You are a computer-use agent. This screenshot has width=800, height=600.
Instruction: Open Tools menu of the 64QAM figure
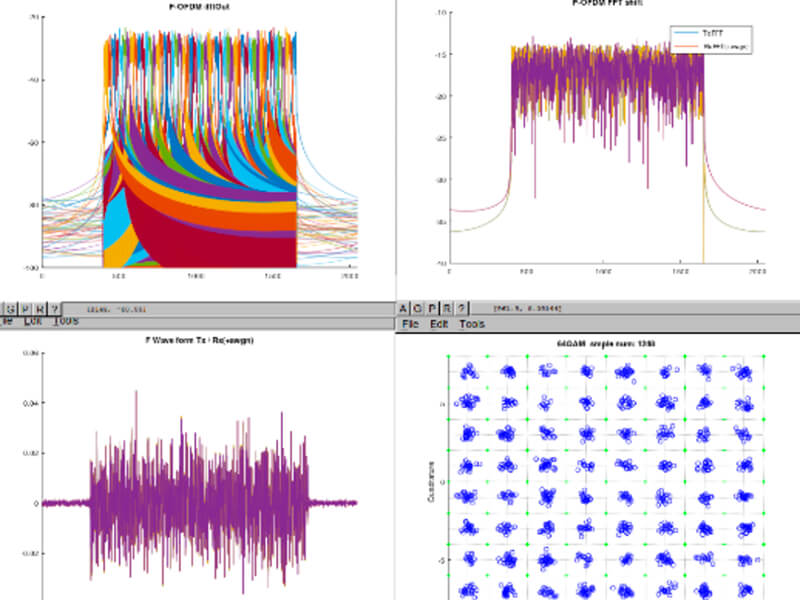coord(472,325)
